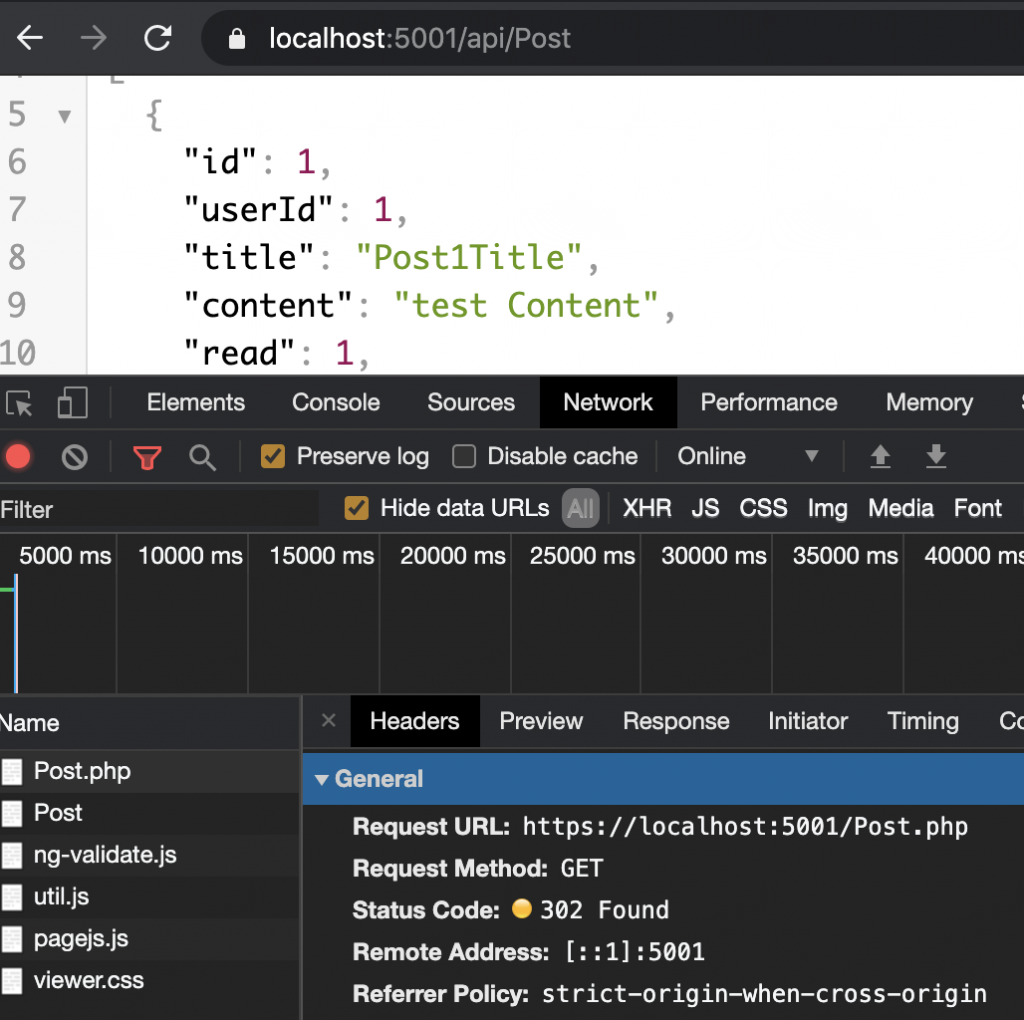Activate the inspect element picker icon
Image resolution: width=1024 pixels, height=1020 pixels.
[20, 403]
